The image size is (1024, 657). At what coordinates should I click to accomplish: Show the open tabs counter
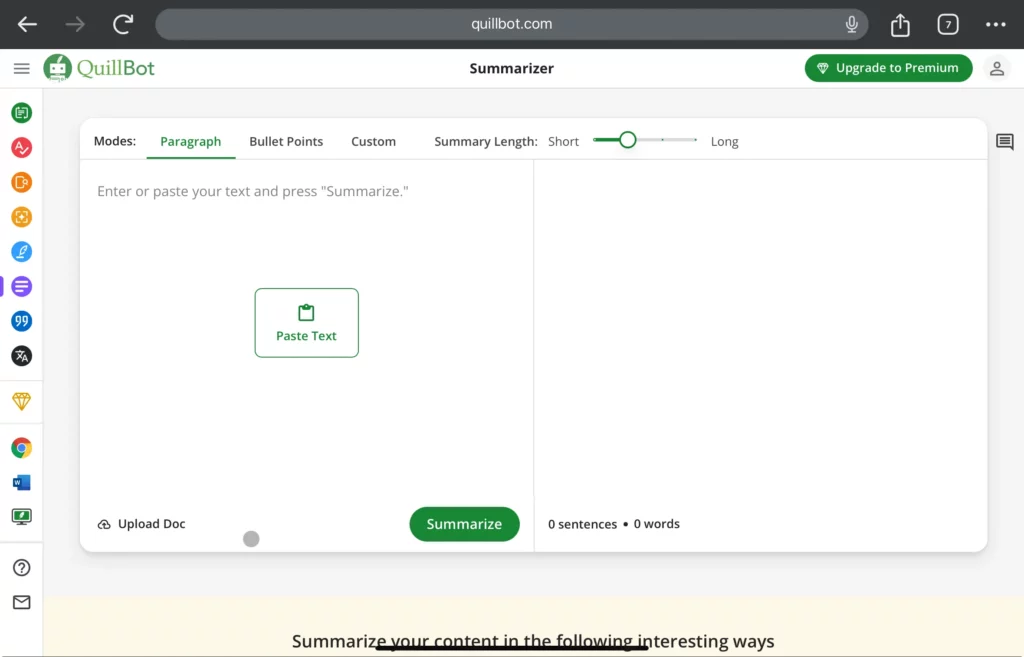click(x=948, y=24)
